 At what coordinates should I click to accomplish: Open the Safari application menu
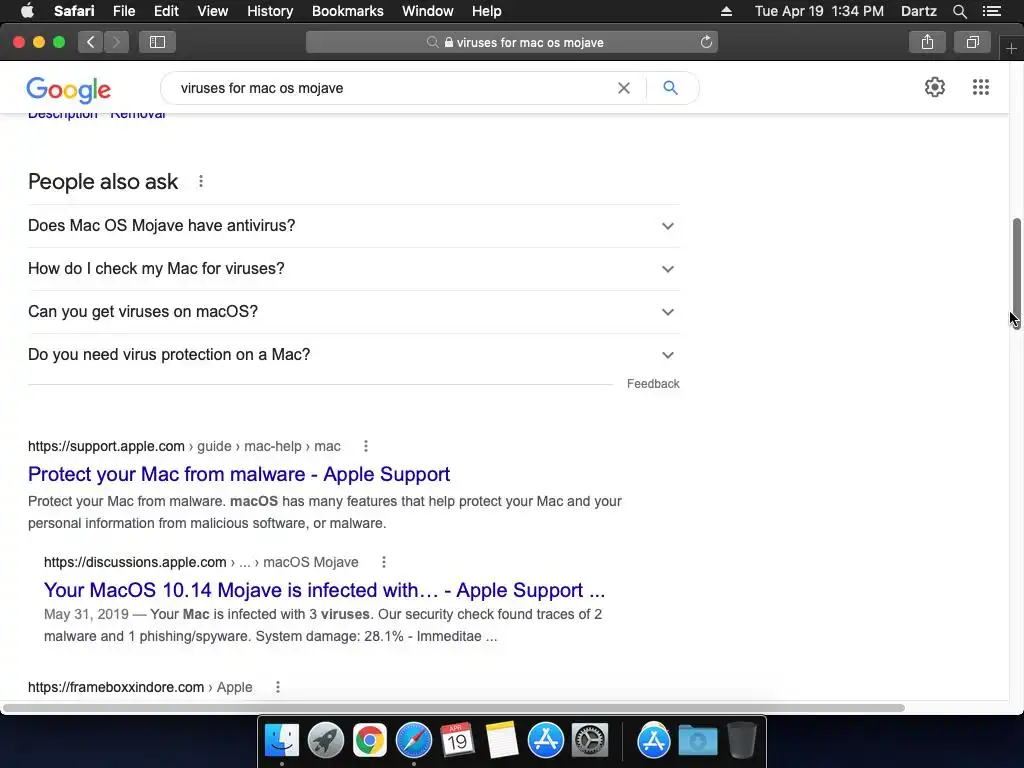coord(74,11)
